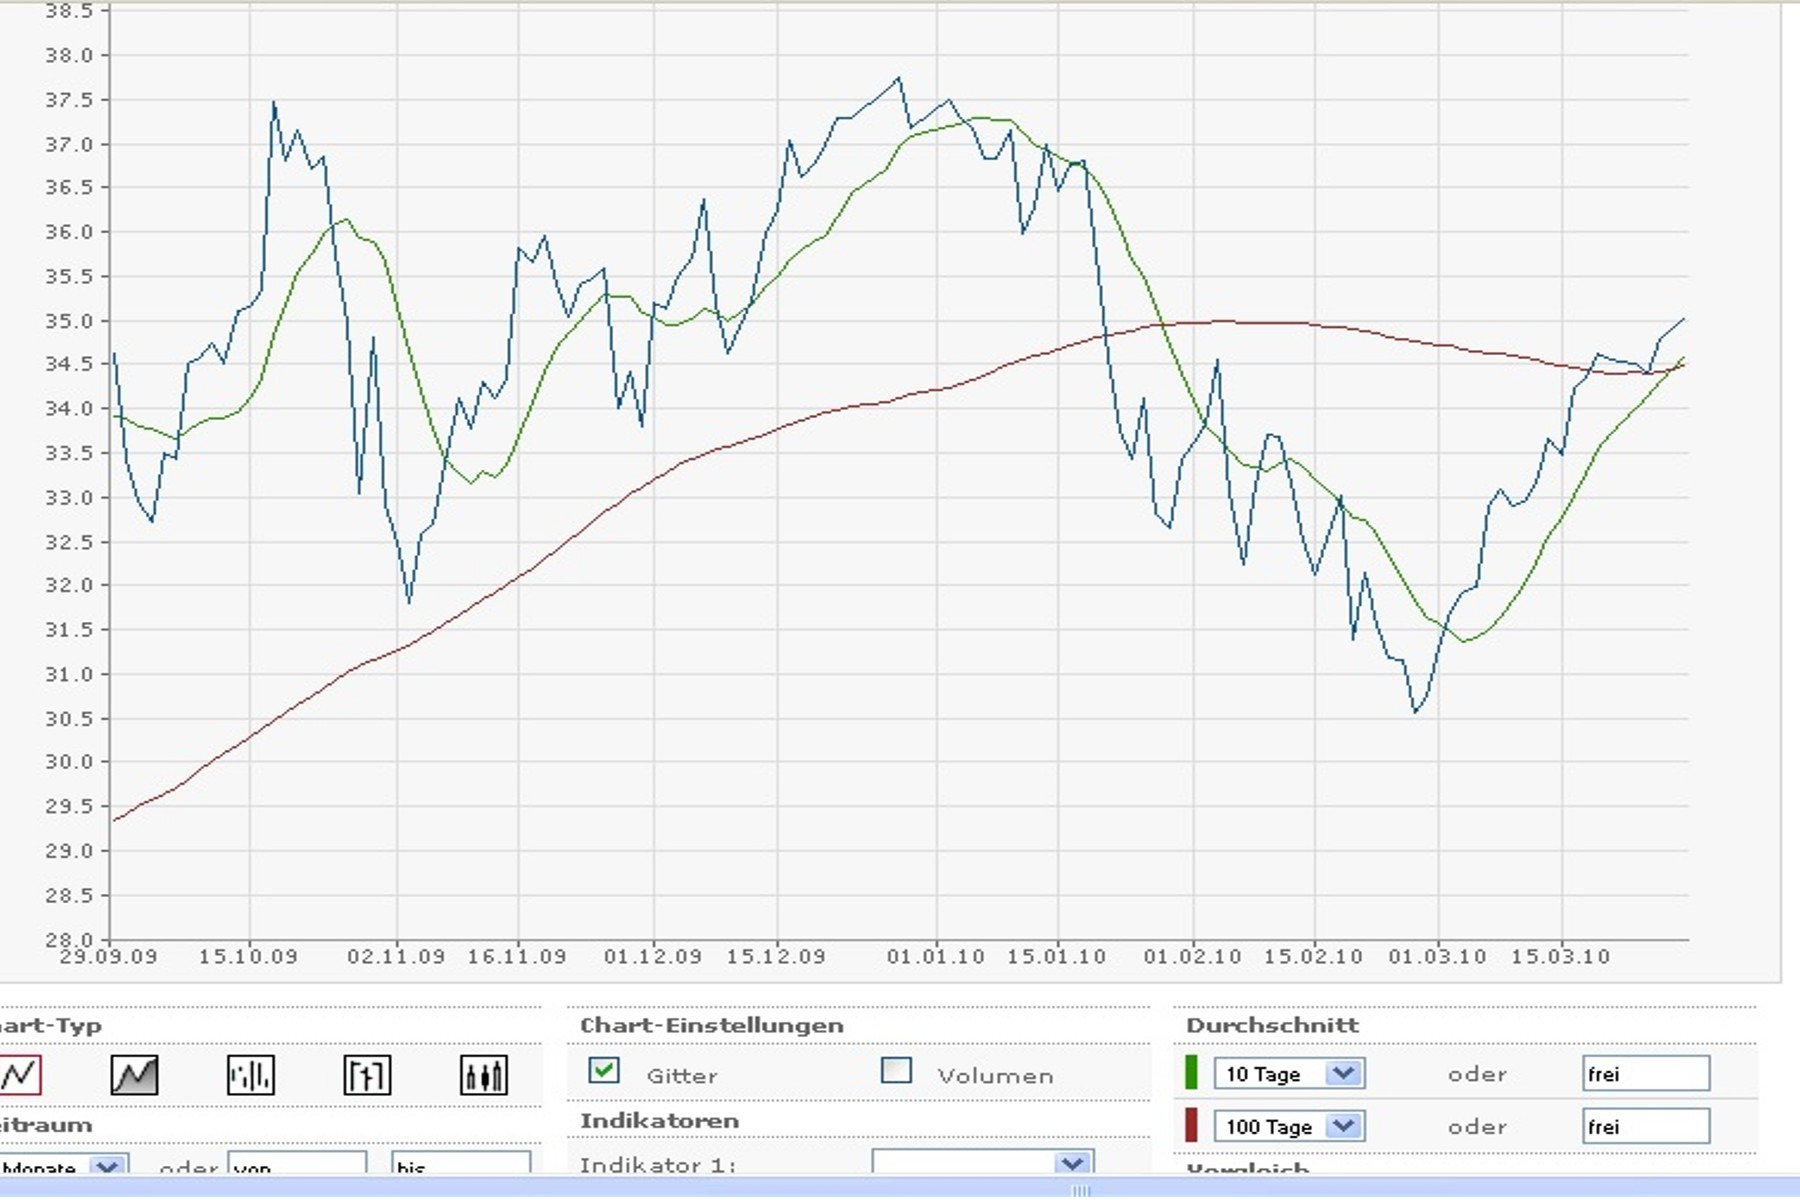1800x1200 pixels.
Task: Select the filled area chart type icon
Action: 134,1076
